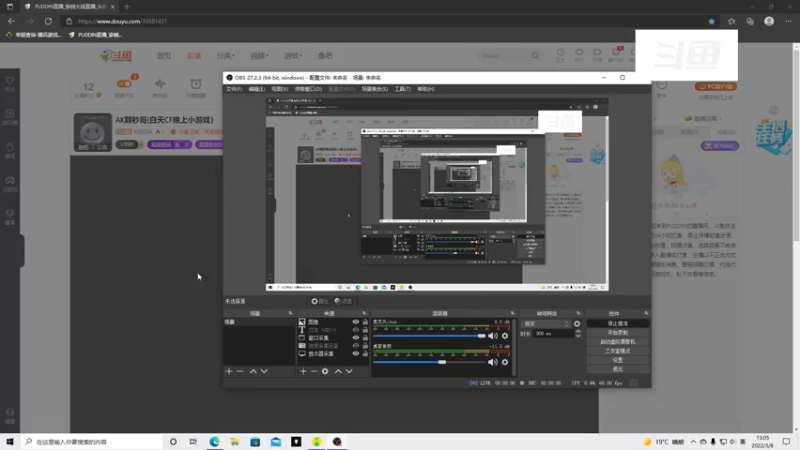Screen dimensions: 800x450
Task: Open File Explorer from the taskbar
Action: tap(235, 442)
